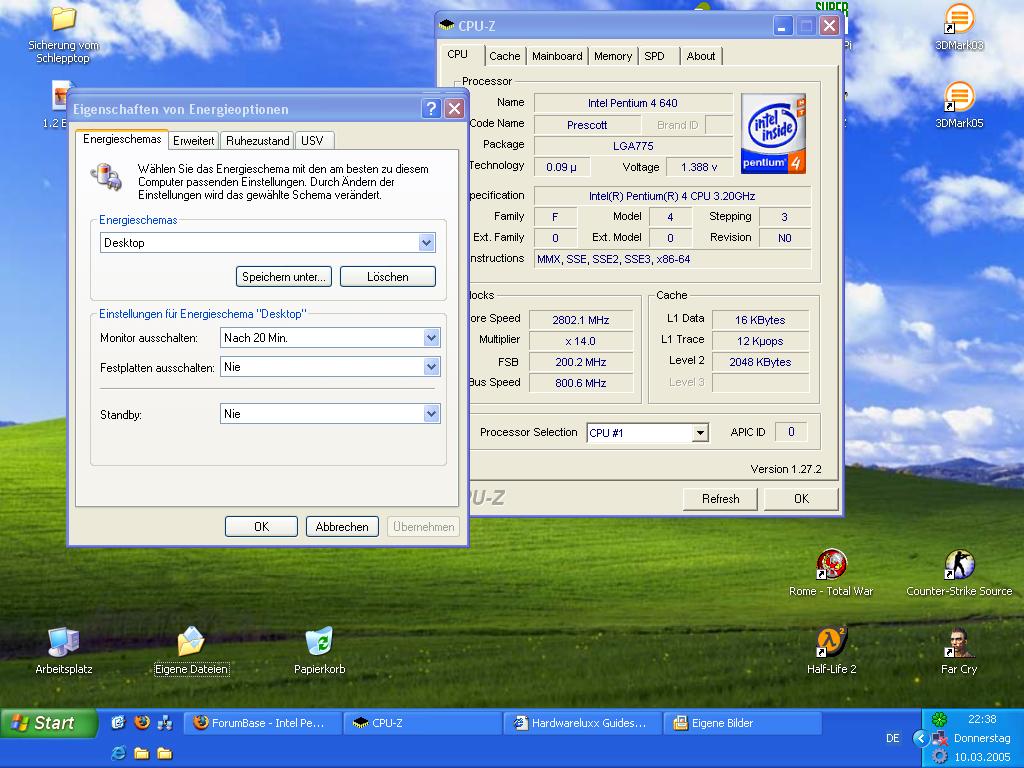Expand hidden tray icons arrow
This screenshot has height=768, width=1024.
920,738
